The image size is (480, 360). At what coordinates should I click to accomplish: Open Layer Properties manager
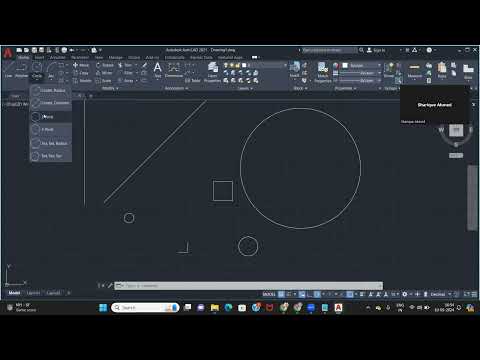[212, 72]
